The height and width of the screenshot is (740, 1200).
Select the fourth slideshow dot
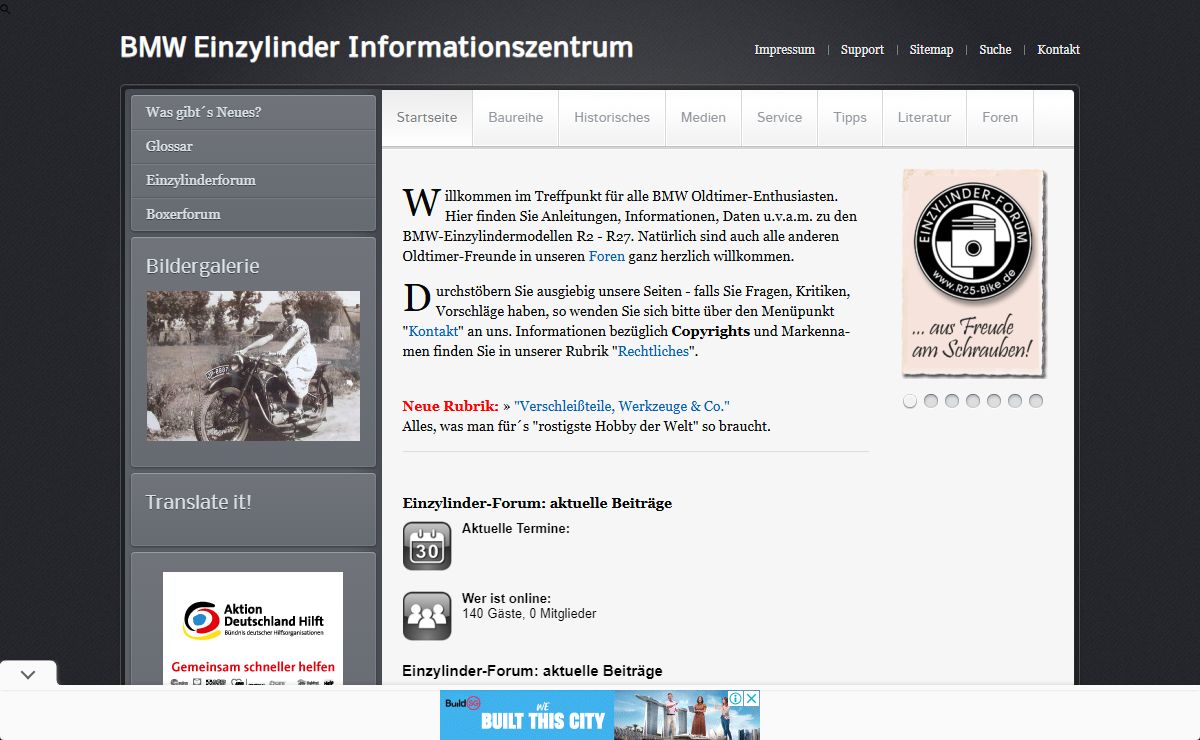973,401
